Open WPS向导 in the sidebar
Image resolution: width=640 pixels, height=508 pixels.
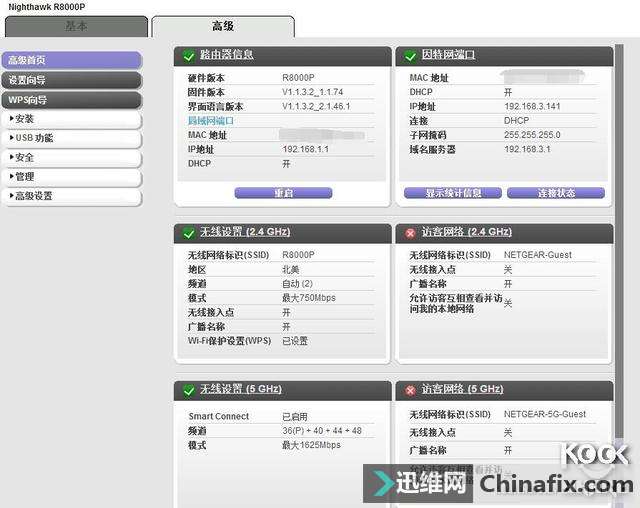tap(72, 100)
